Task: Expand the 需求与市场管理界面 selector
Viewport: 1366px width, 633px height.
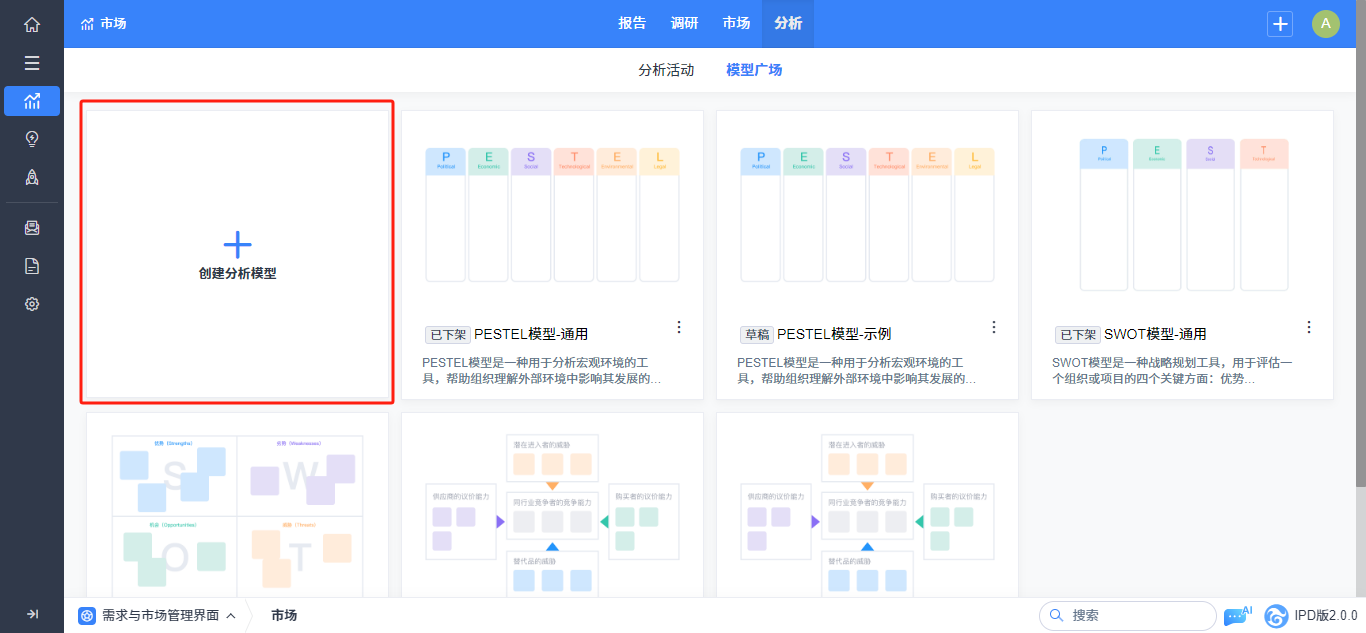Action: (x=160, y=616)
